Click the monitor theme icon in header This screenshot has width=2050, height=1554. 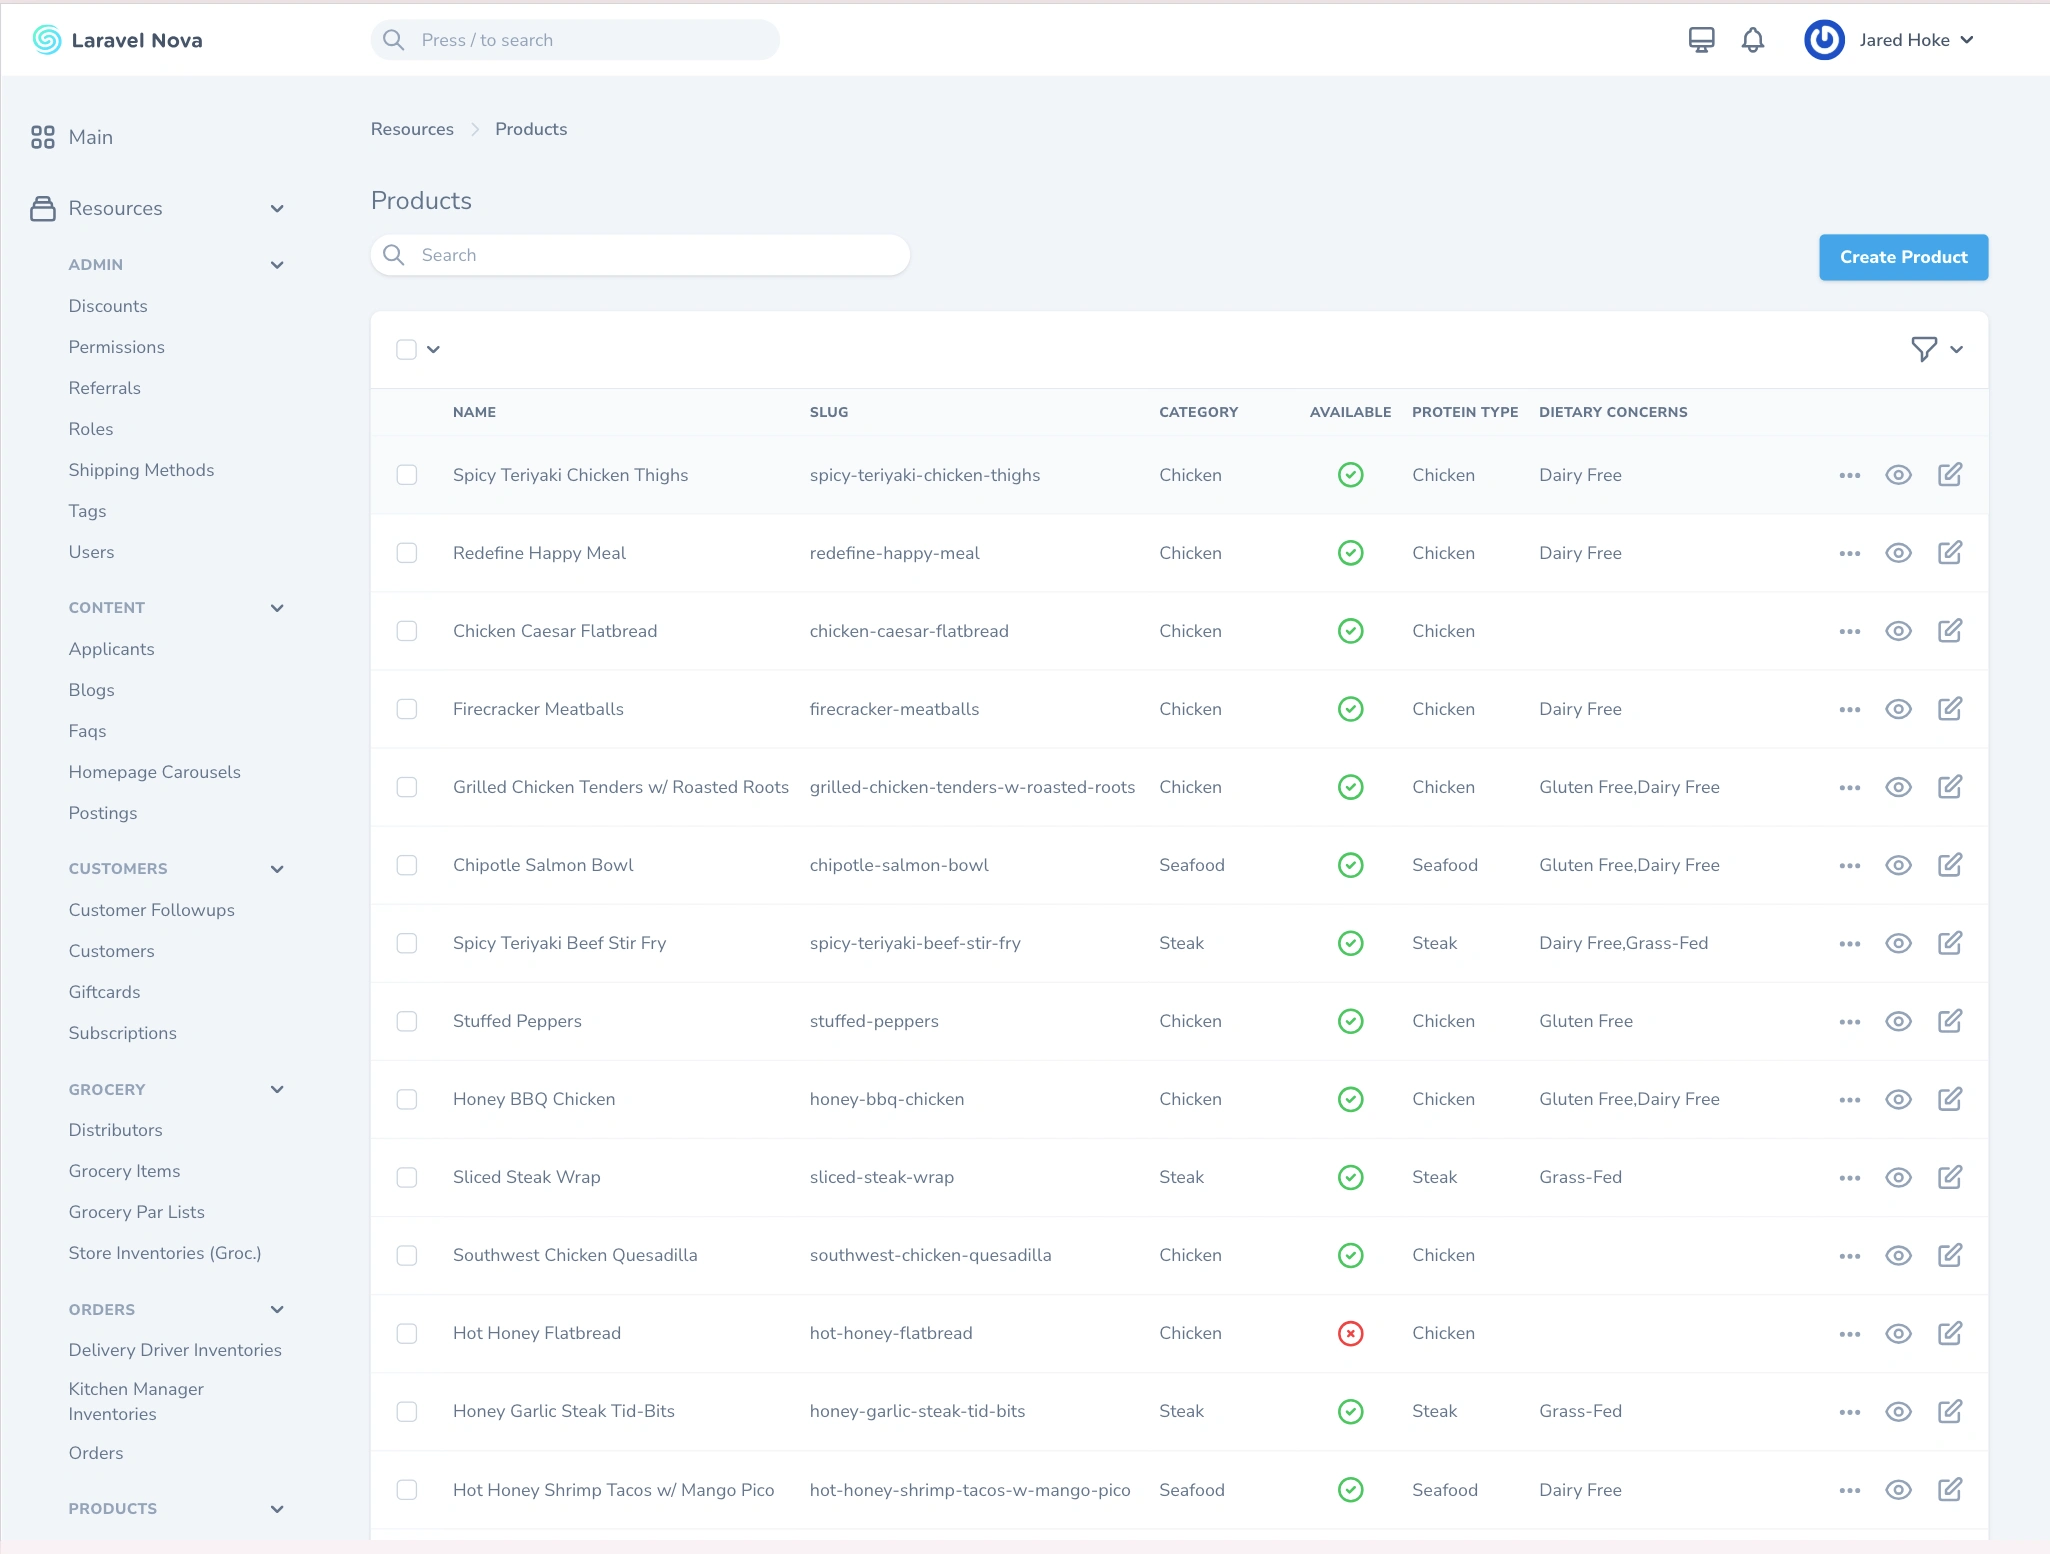coord(1701,40)
